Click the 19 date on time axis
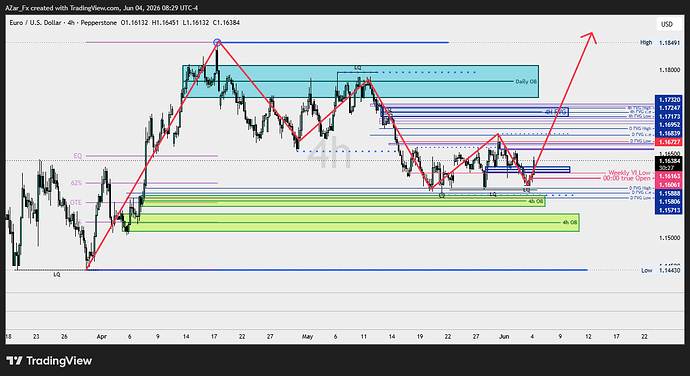 [x=420, y=336]
